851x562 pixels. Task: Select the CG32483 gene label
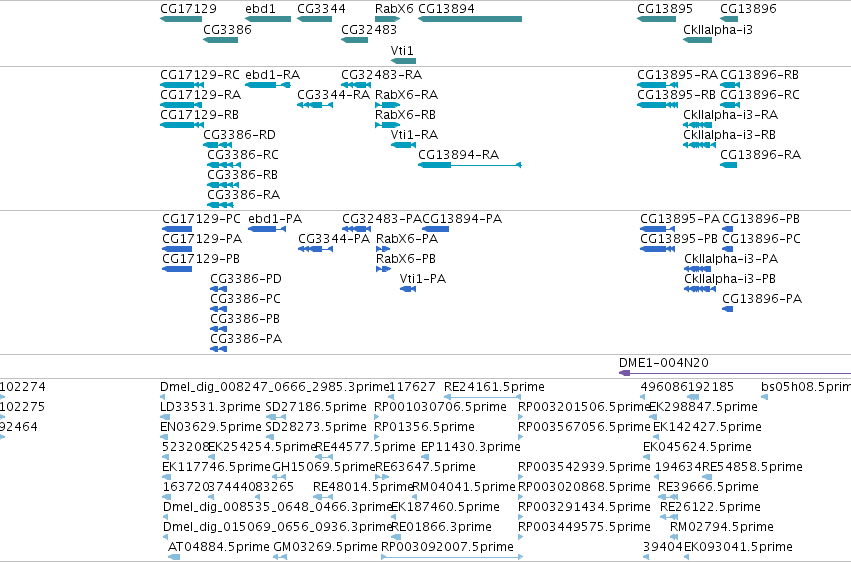(x=369, y=29)
